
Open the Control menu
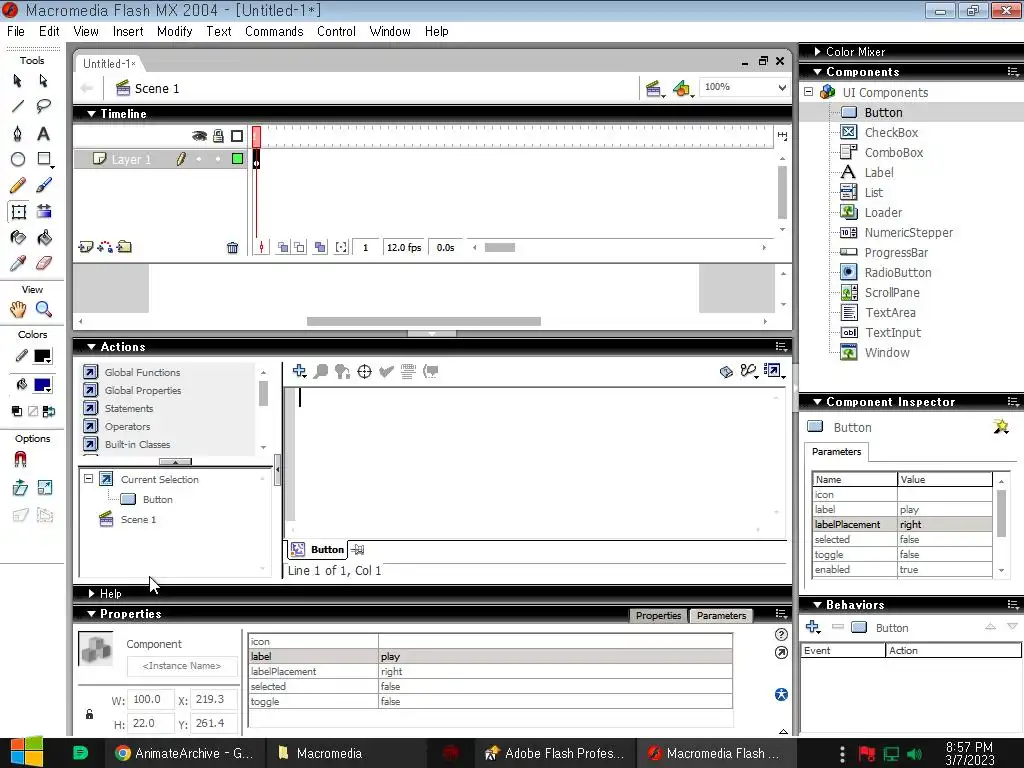336,31
